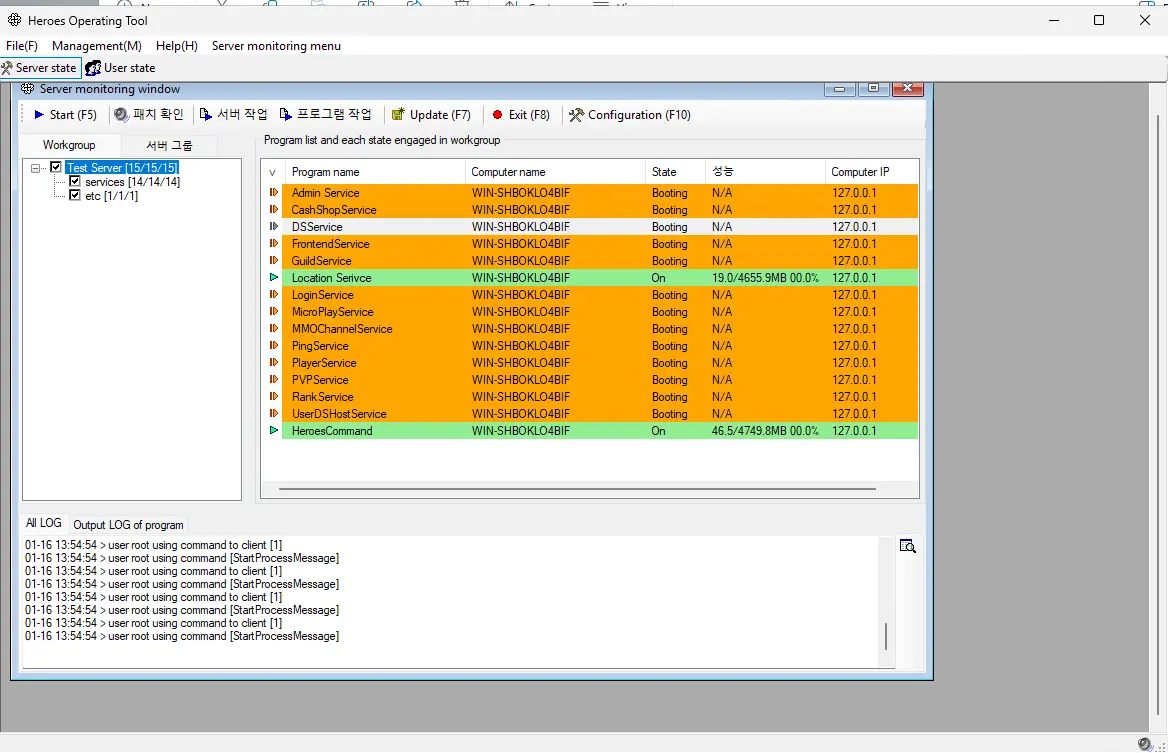Viewport: 1168px width, 753px height.
Task: Click the status icon beside LoginService
Action: point(273,294)
